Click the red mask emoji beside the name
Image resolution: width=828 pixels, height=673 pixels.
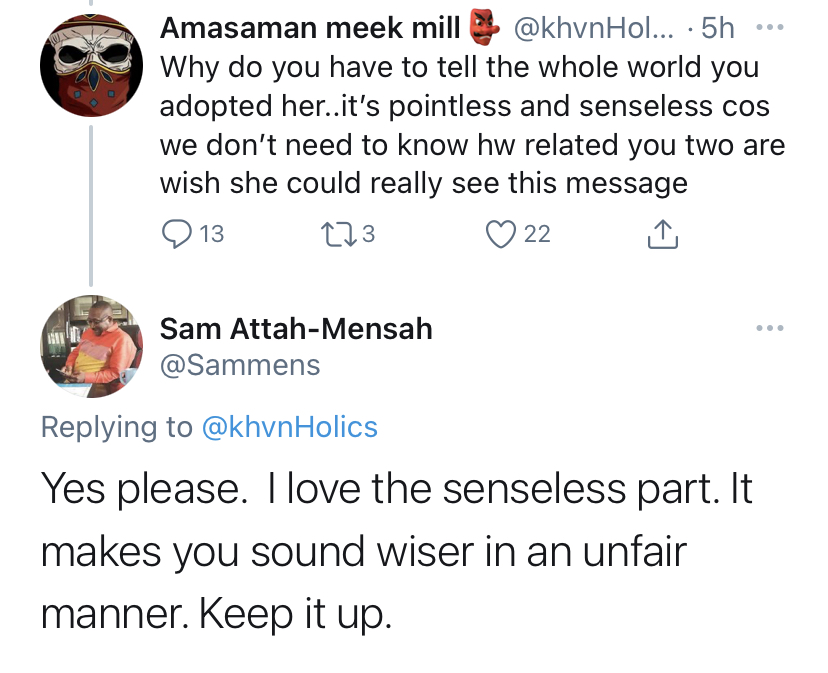point(484,29)
